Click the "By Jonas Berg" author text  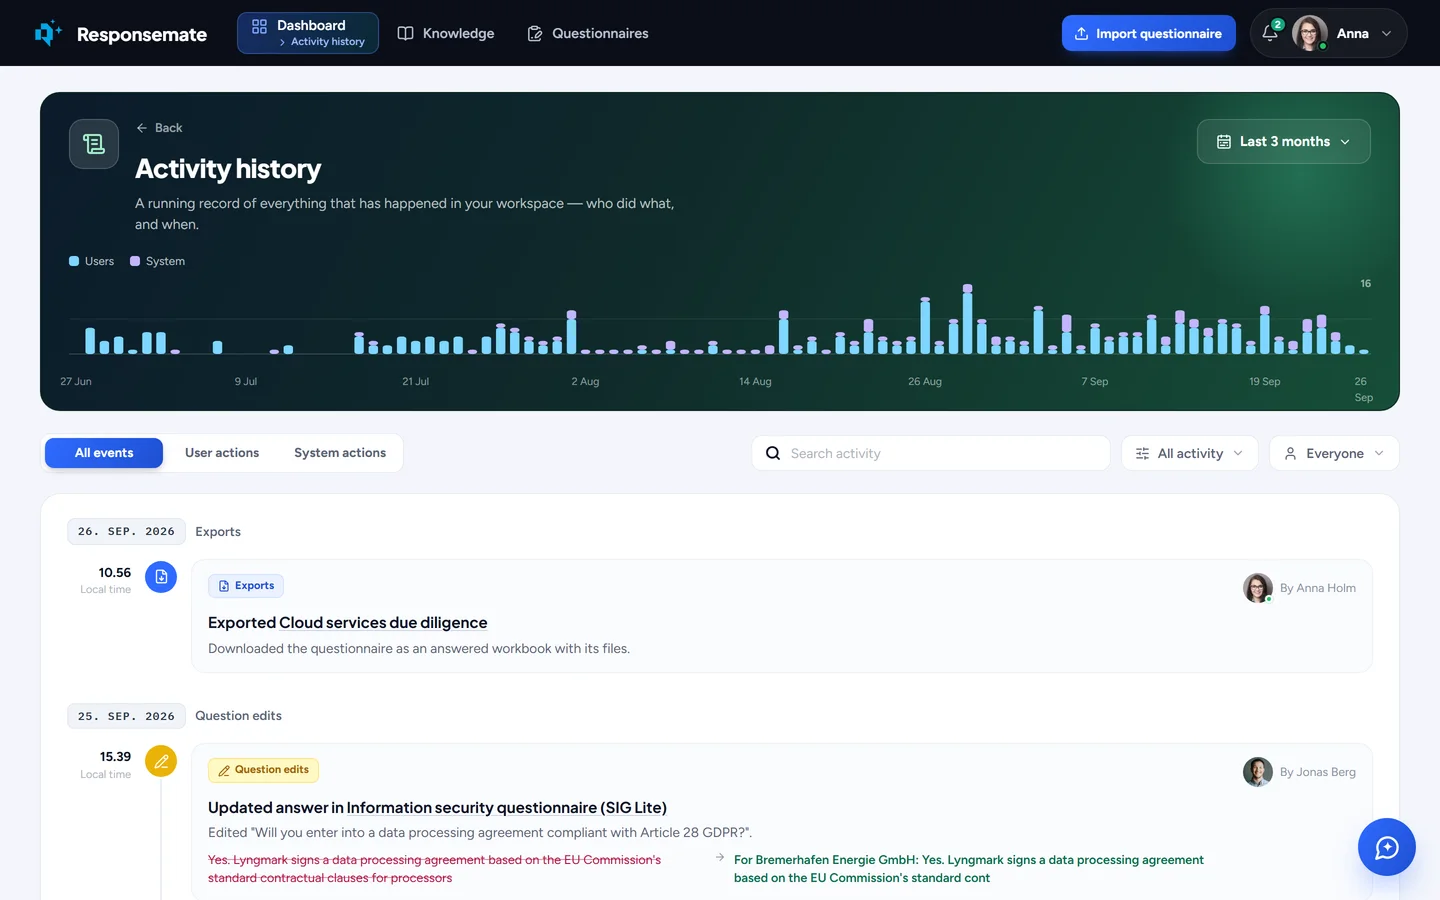(1318, 772)
